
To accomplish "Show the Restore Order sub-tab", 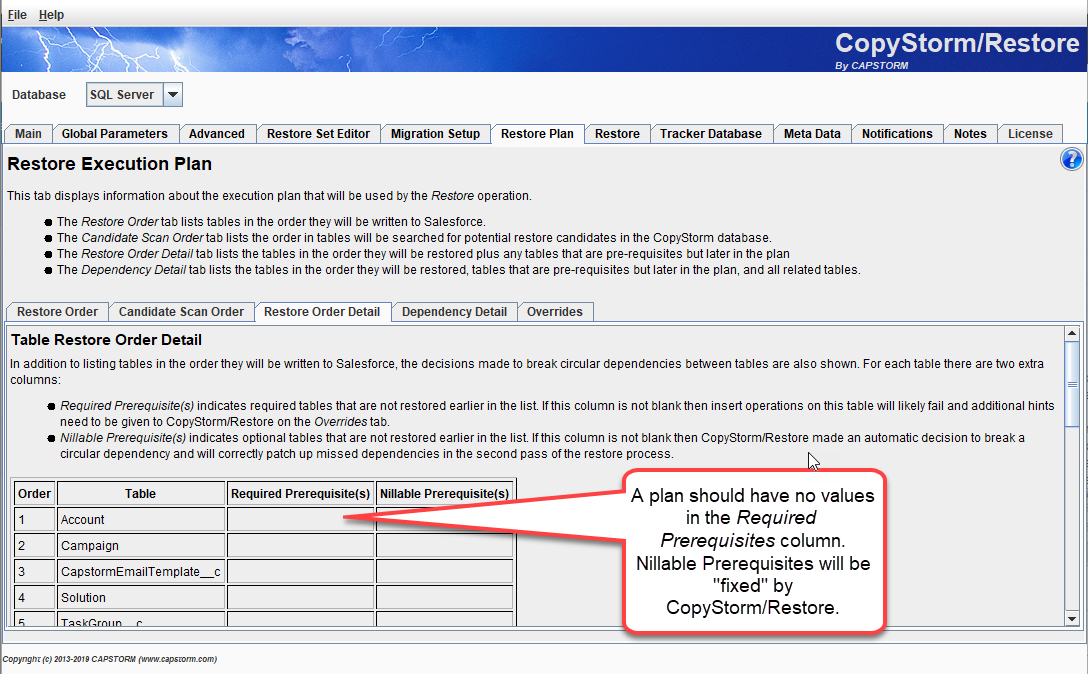I will [58, 312].
